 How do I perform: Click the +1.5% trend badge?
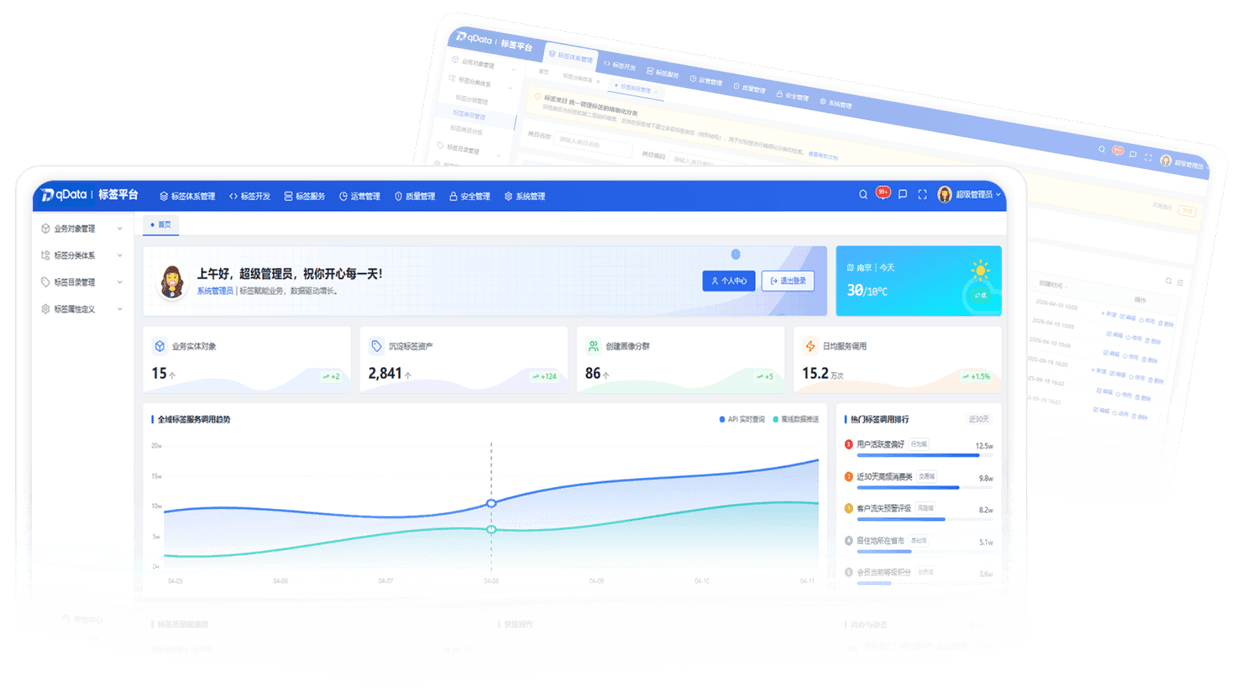point(978,377)
